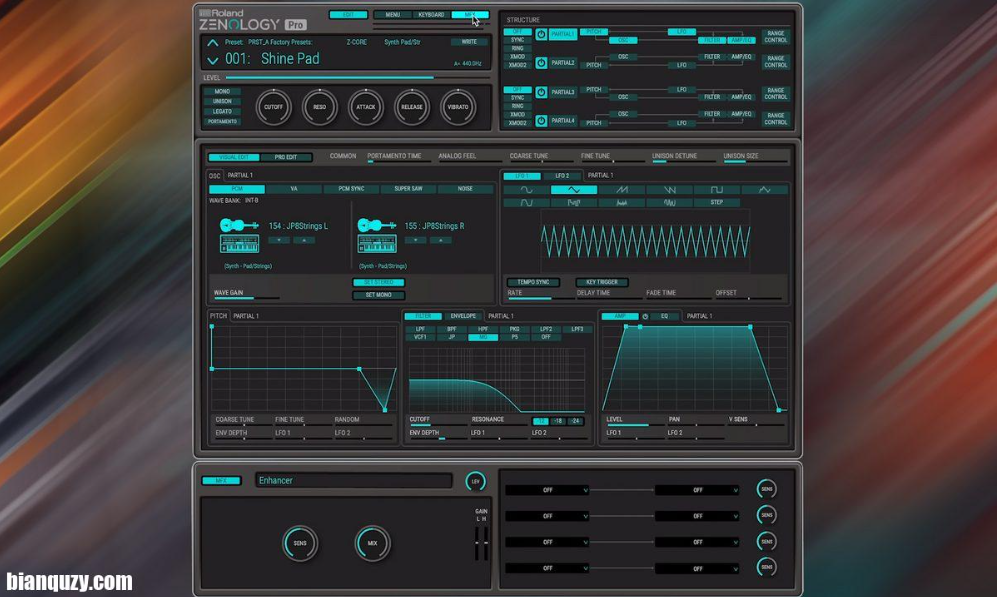Open third row right OFF dropdown
The width and height of the screenshot is (997, 597).
point(698,542)
